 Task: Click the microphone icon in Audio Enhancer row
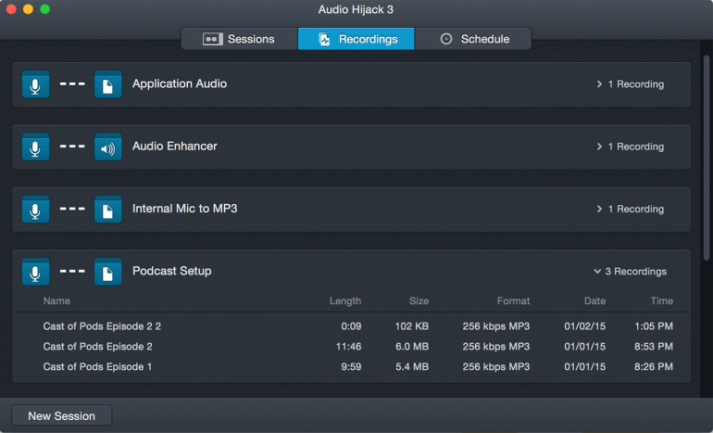click(36, 147)
